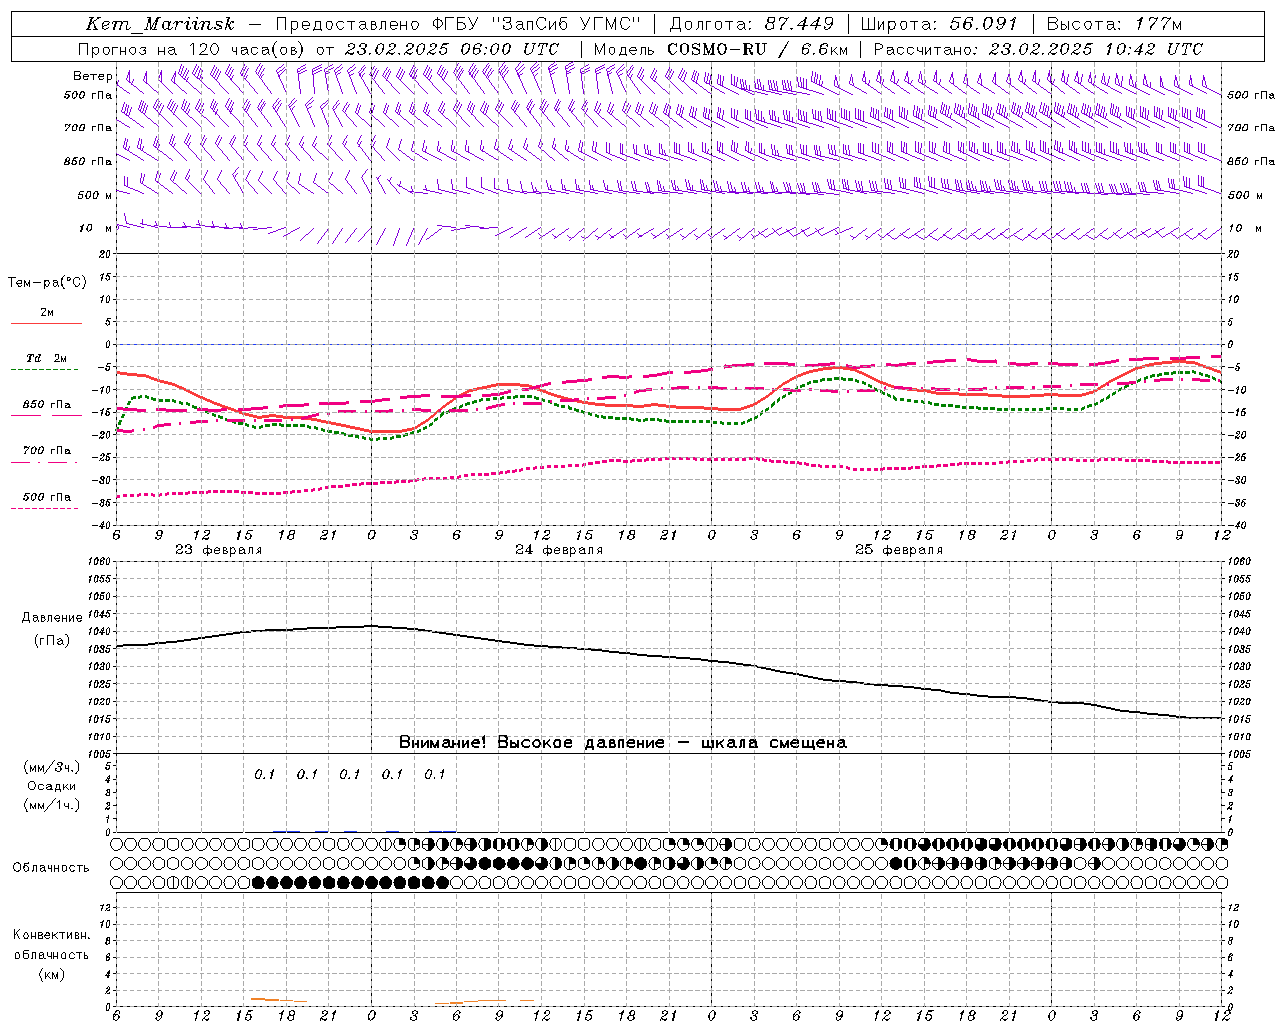Click the dotted line sample under 500 гПа legend

click(x=44, y=508)
